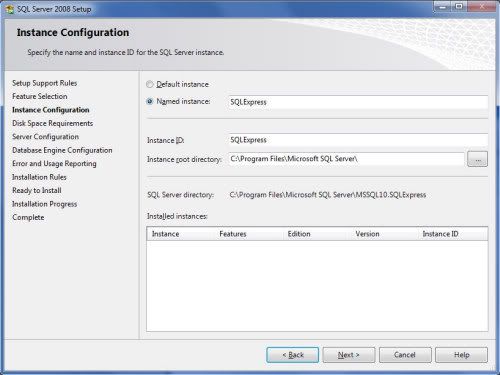Cancel the SQL Server setup
Viewport: 500px width, 375px height.
tap(405, 355)
